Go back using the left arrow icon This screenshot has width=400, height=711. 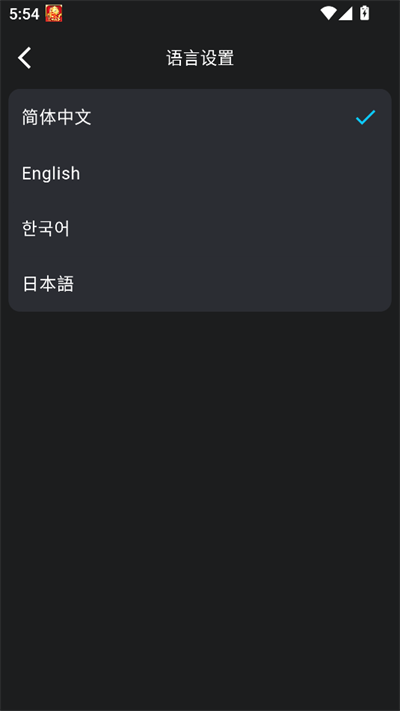(x=24, y=58)
